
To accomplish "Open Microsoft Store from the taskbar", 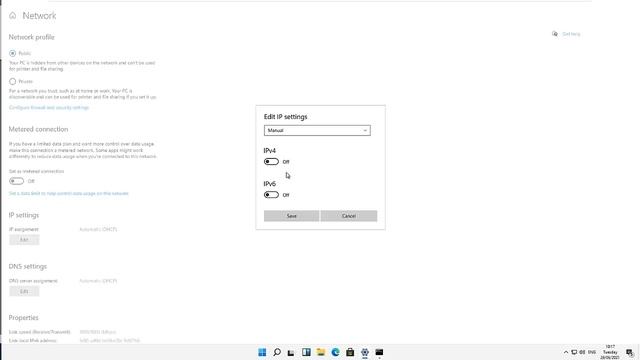I will pos(350,352).
